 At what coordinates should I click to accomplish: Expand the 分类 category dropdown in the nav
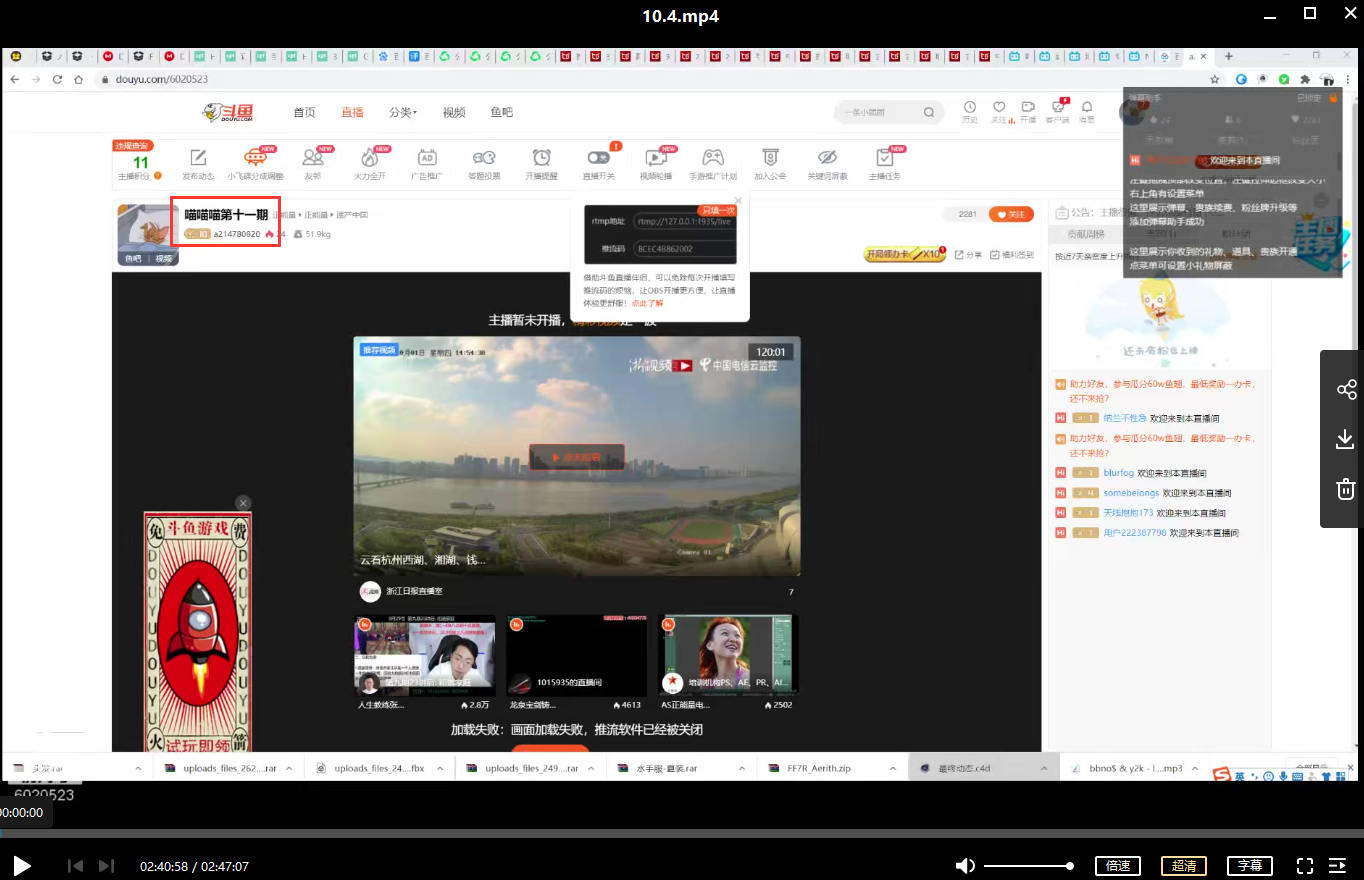point(403,113)
